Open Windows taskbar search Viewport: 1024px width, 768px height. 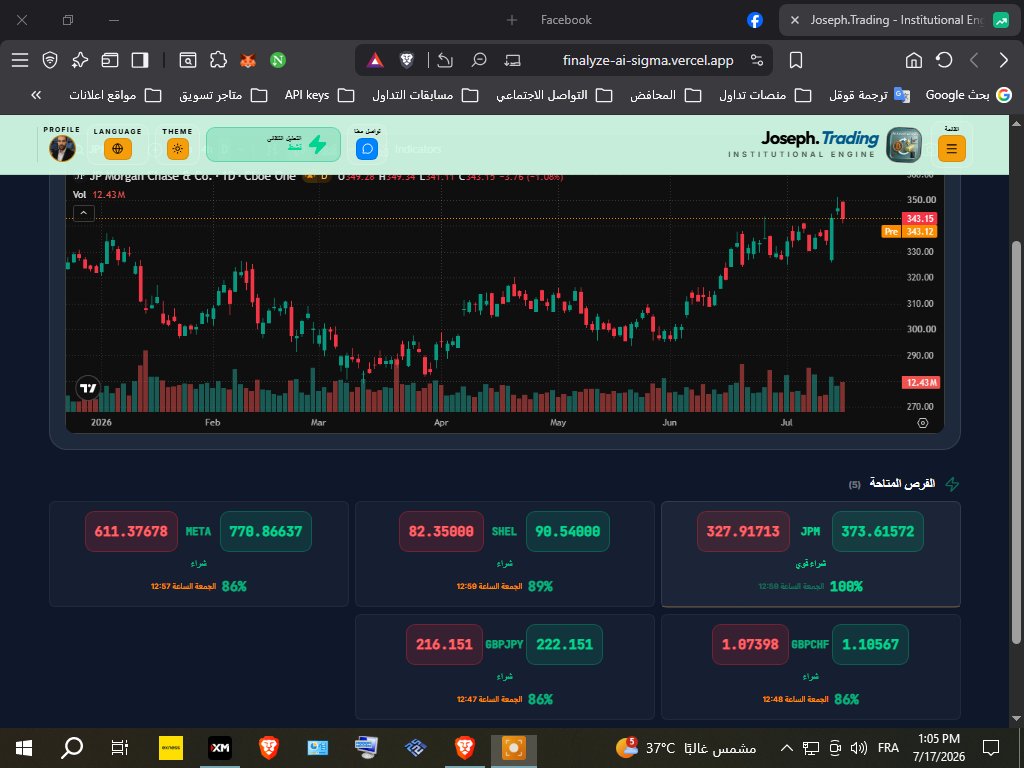coord(72,748)
